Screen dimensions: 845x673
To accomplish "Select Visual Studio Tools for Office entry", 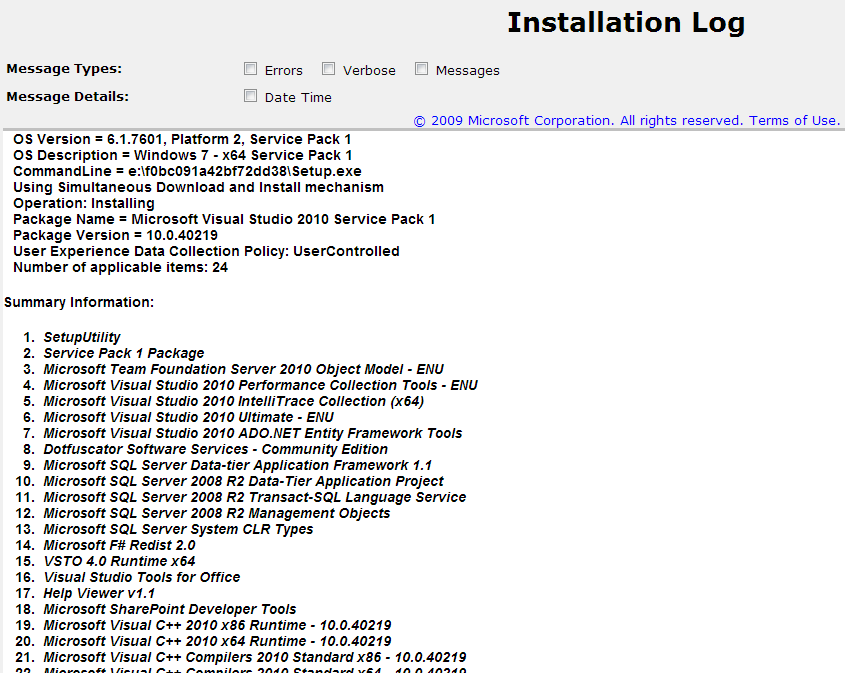I will 142,578.
